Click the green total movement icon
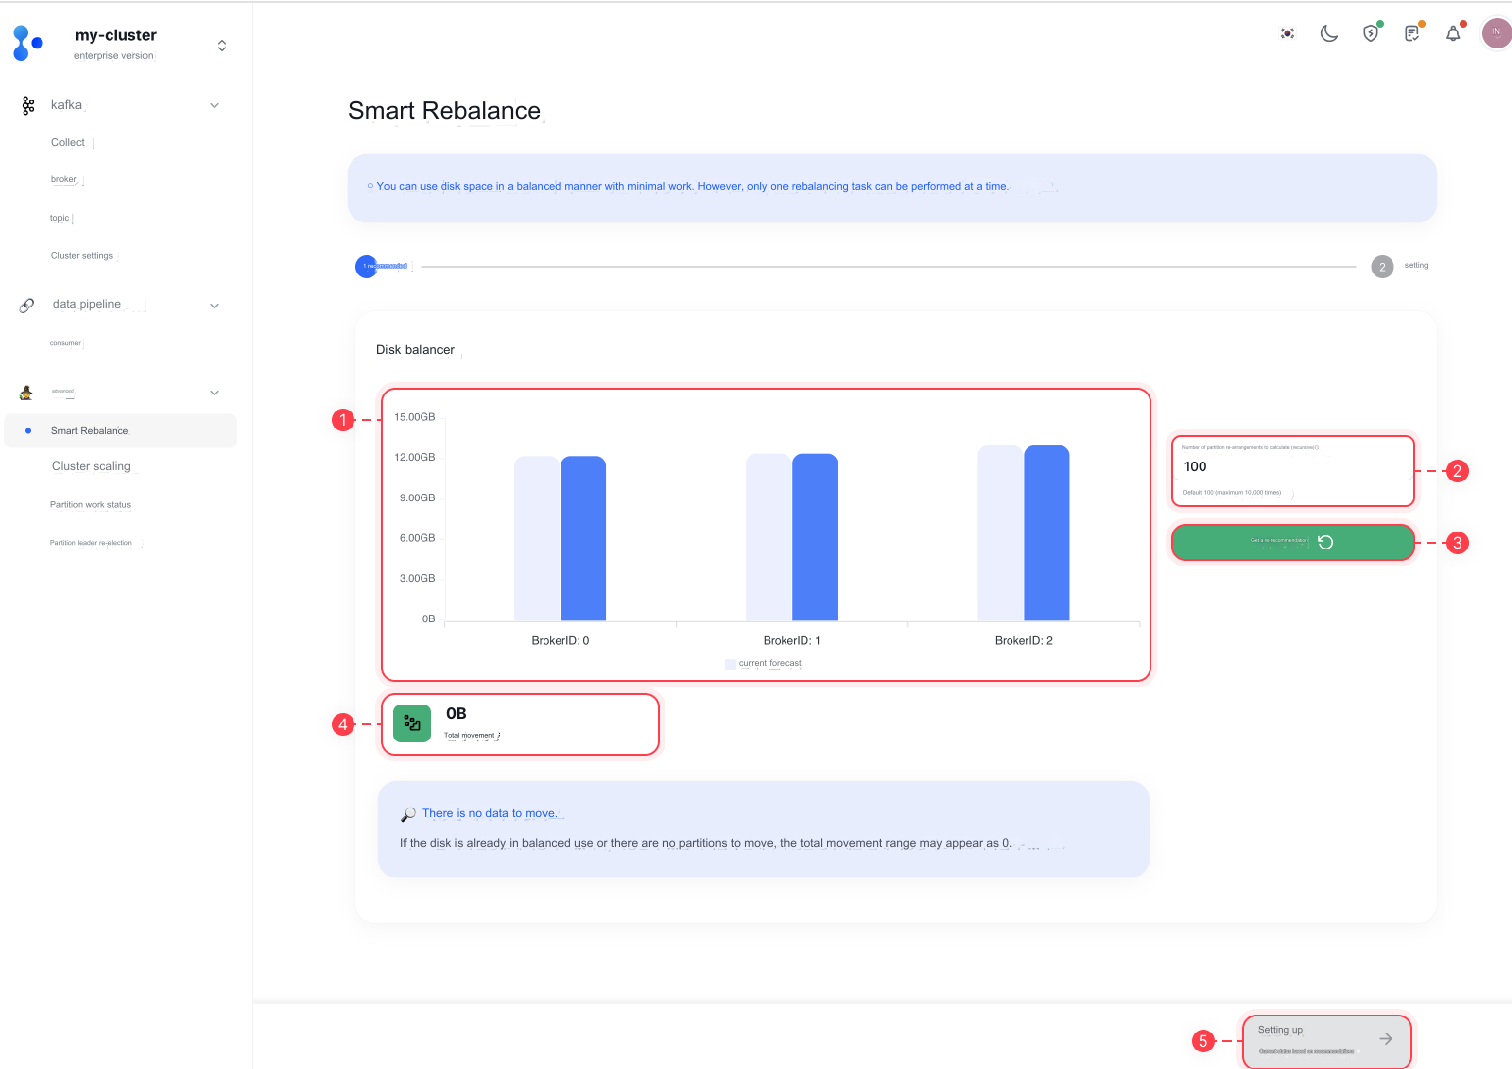This screenshot has width=1512, height=1069. (412, 723)
